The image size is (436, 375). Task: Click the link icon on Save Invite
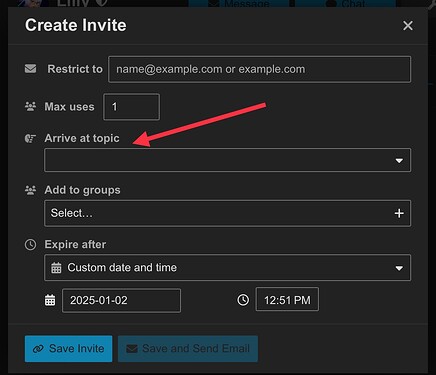coord(38,349)
